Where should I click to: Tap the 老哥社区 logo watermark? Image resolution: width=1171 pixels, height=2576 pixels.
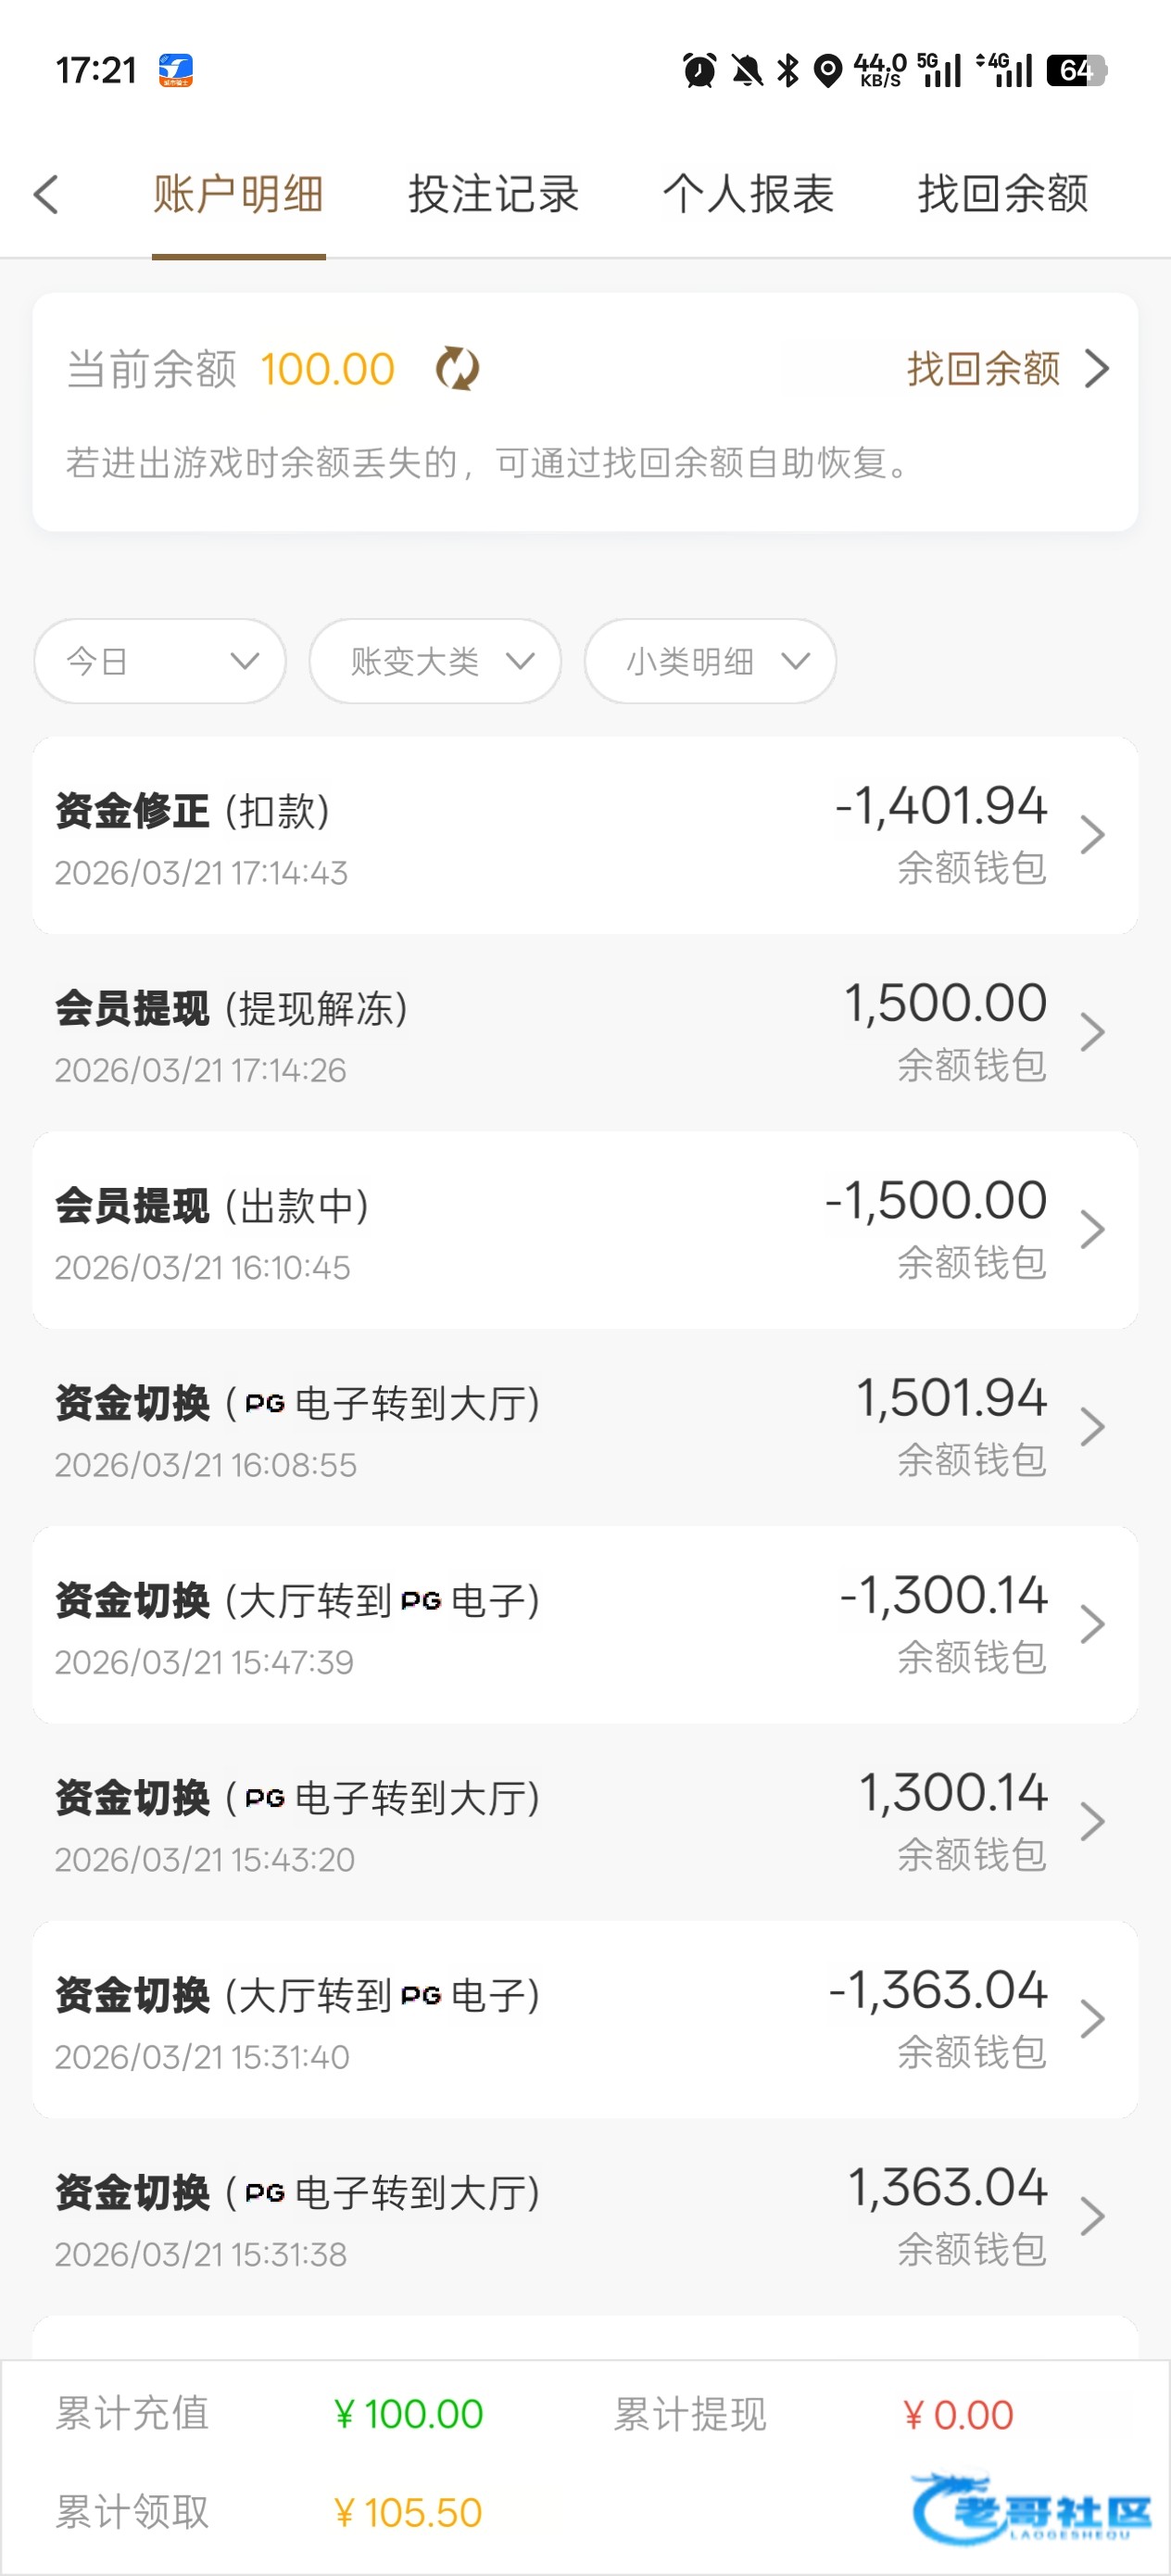pos(1032,2507)
